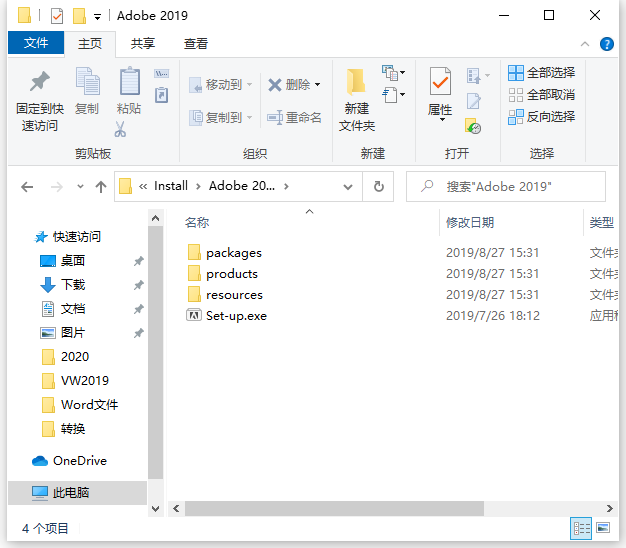Screen dimensions: 626x548
Task: Sort by Date modified column
Action: [x=470, y=222]
